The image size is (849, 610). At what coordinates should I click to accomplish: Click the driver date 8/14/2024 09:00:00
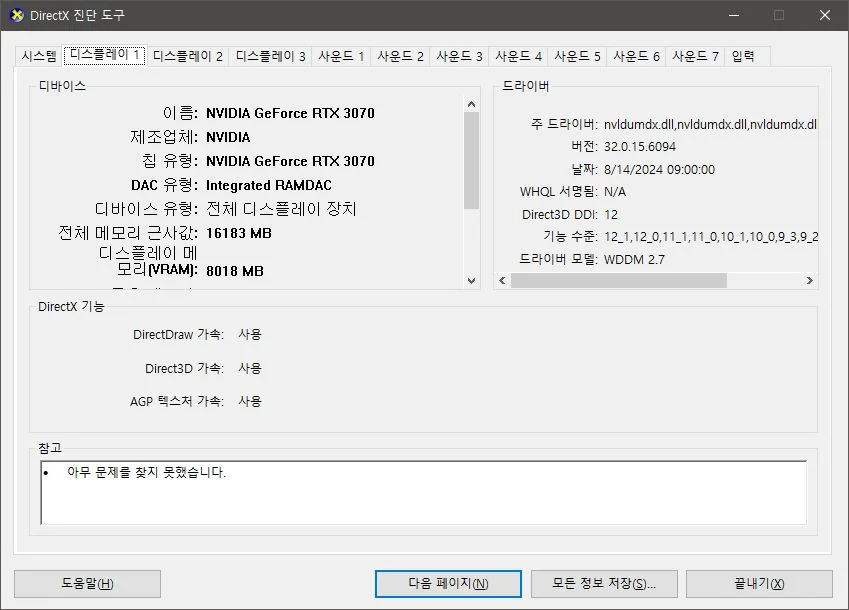659,169
